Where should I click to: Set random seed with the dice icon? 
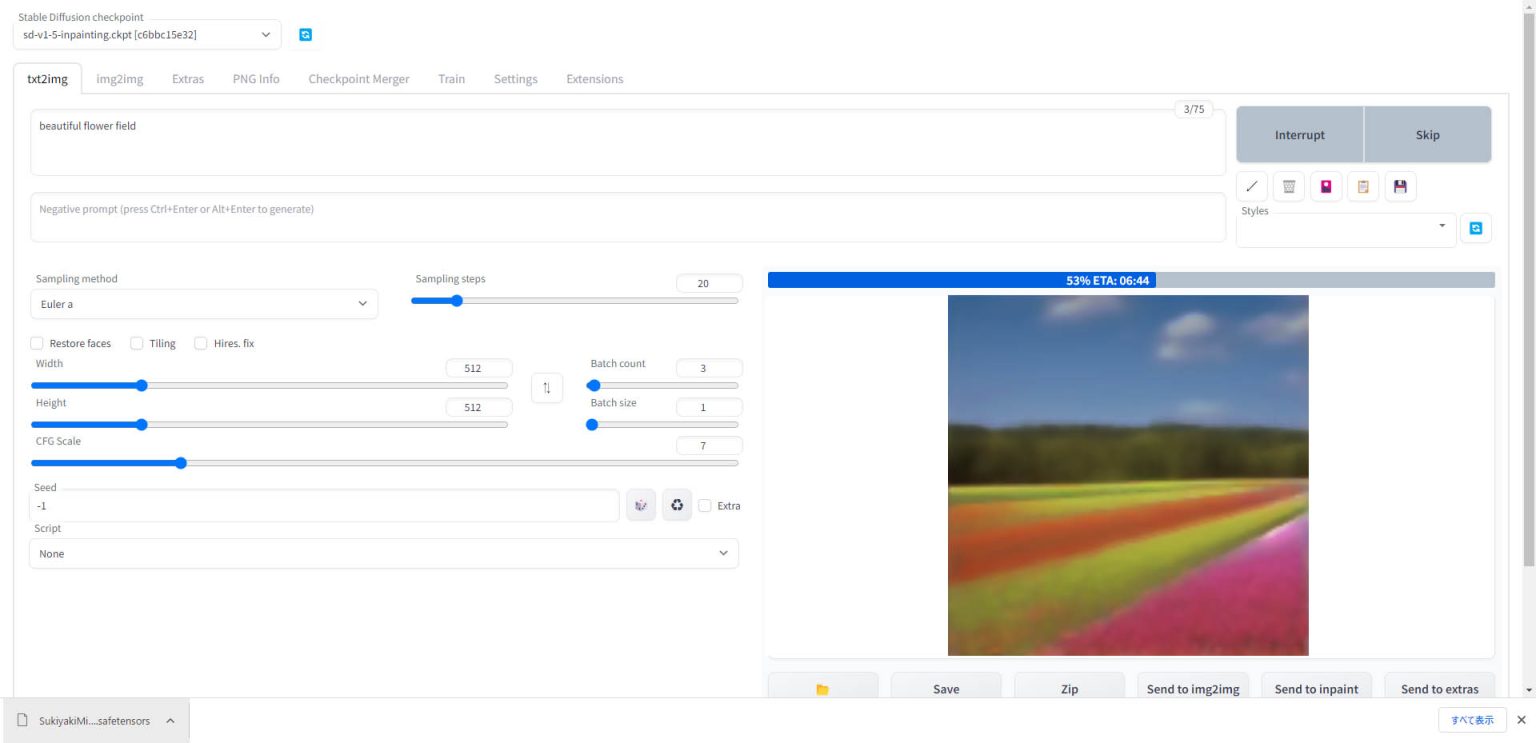click(x=641, y=505)
